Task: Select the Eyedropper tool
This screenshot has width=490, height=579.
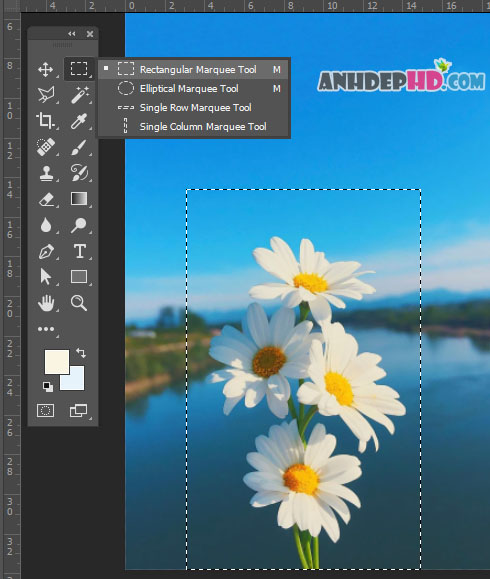Action: pos(79,121)
